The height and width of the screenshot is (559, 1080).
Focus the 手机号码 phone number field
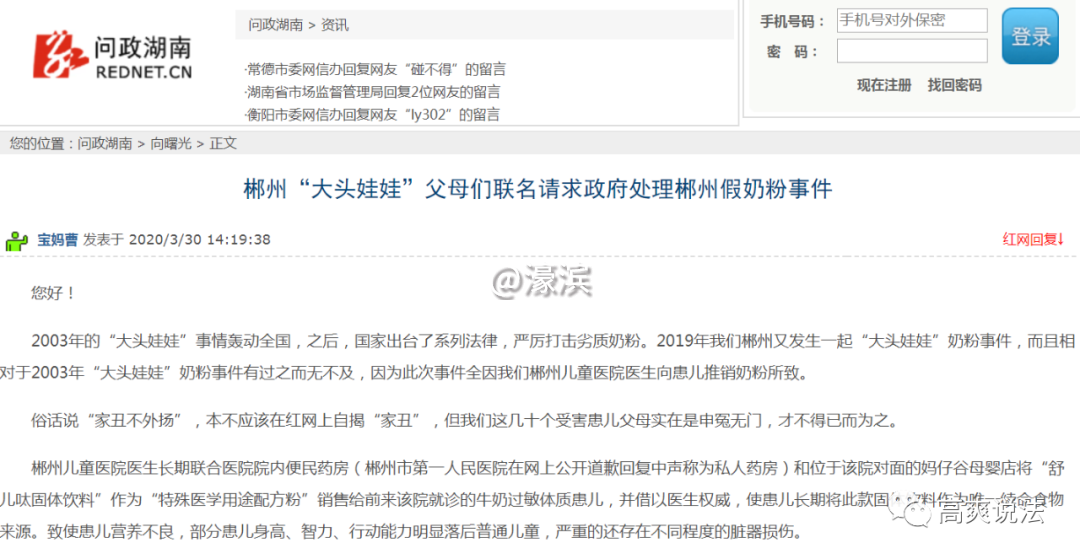pyautogui.click(x=911, y=21)
